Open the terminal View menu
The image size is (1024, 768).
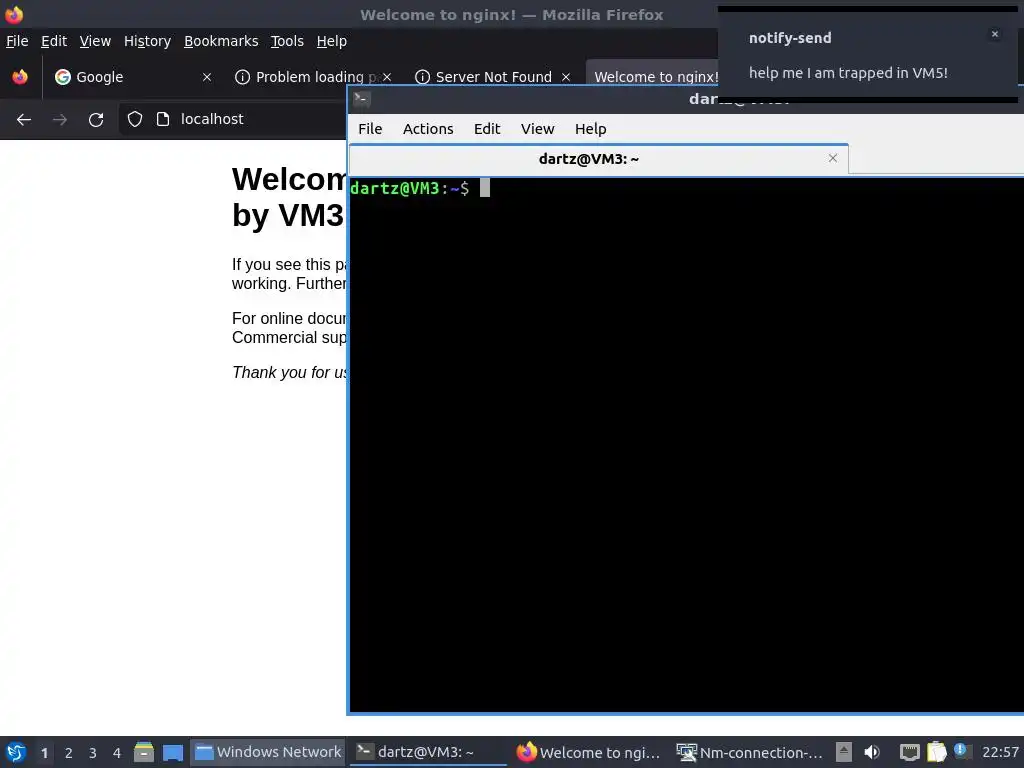[537, 129]
